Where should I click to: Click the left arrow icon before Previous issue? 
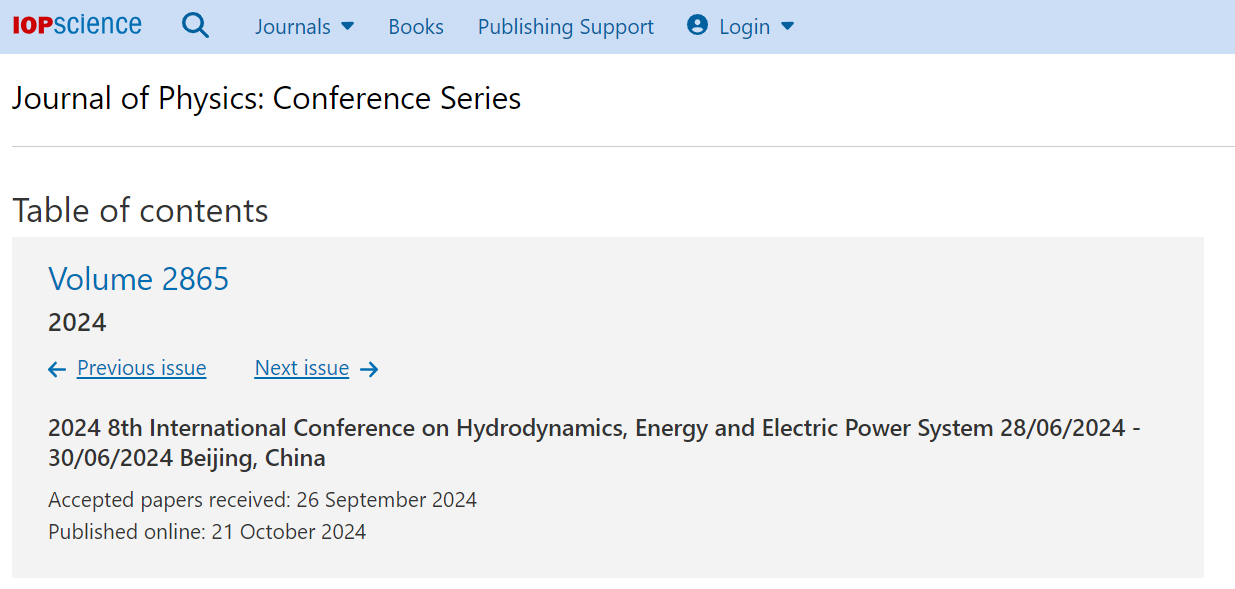57,370
